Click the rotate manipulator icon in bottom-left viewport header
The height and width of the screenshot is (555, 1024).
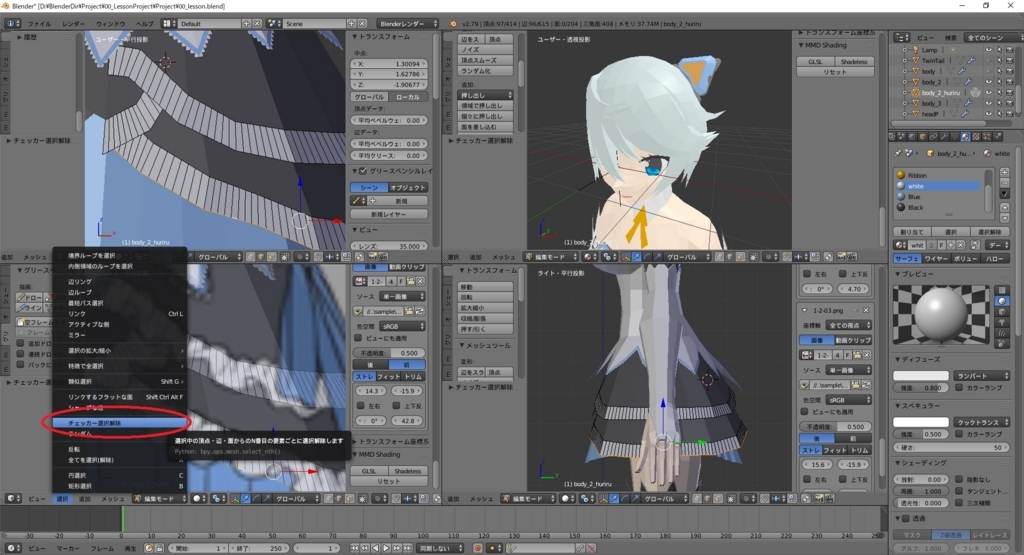point(256,499)
